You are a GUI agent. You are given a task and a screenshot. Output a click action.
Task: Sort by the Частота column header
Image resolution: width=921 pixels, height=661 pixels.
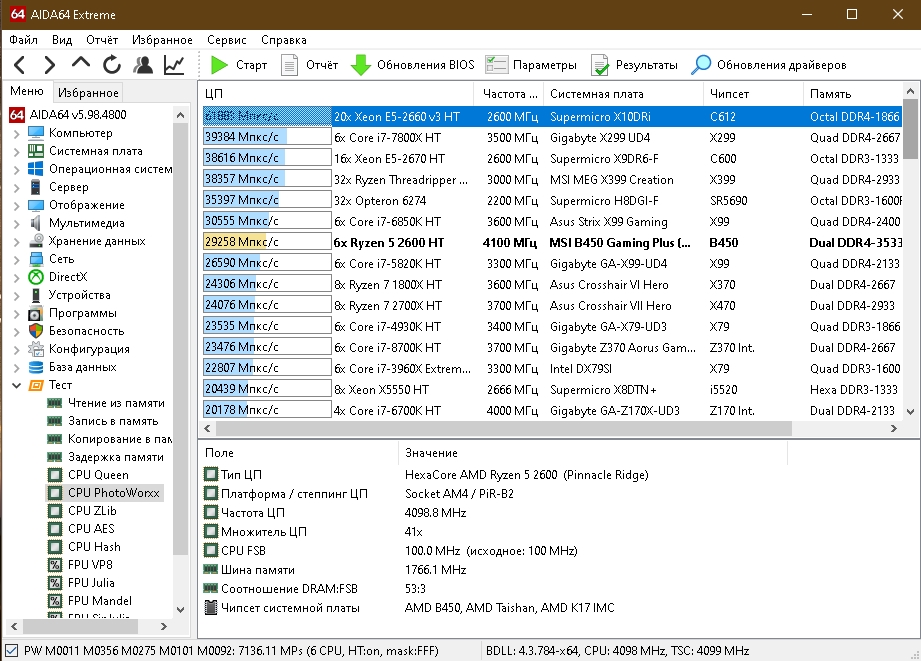tap(509, 93)
